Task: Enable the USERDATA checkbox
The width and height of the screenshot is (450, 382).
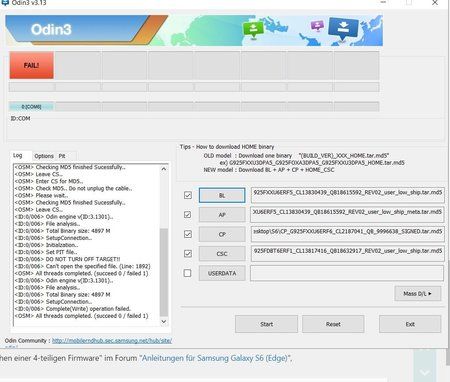Action: pyautogui.click(x=188, y=273)
